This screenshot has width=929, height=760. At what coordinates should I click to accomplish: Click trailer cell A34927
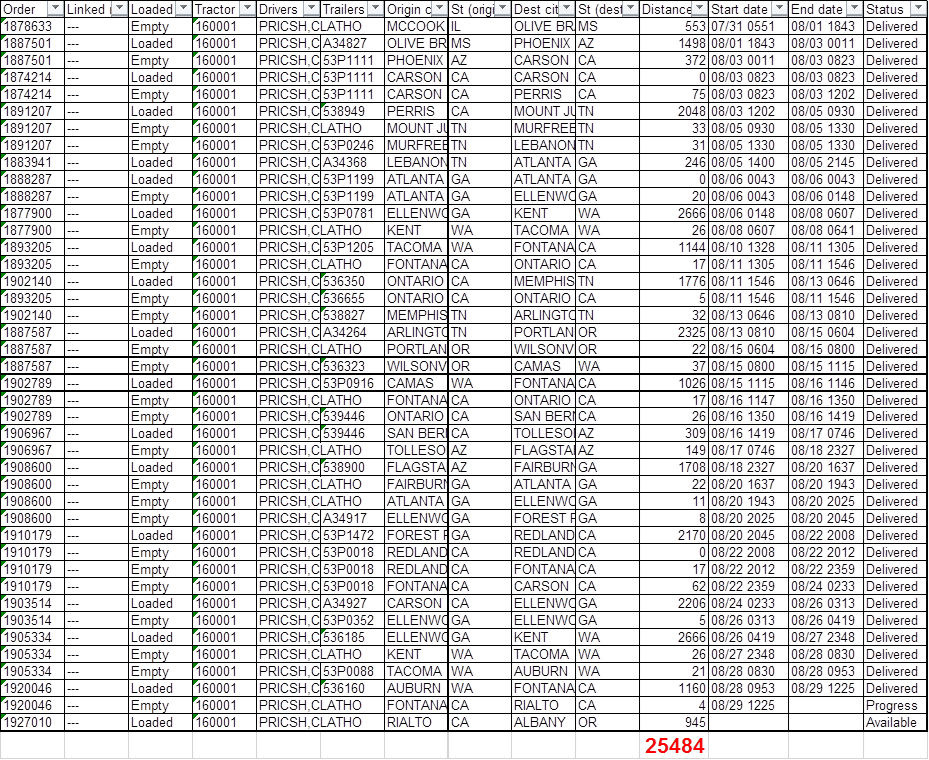tap(352, 604)
